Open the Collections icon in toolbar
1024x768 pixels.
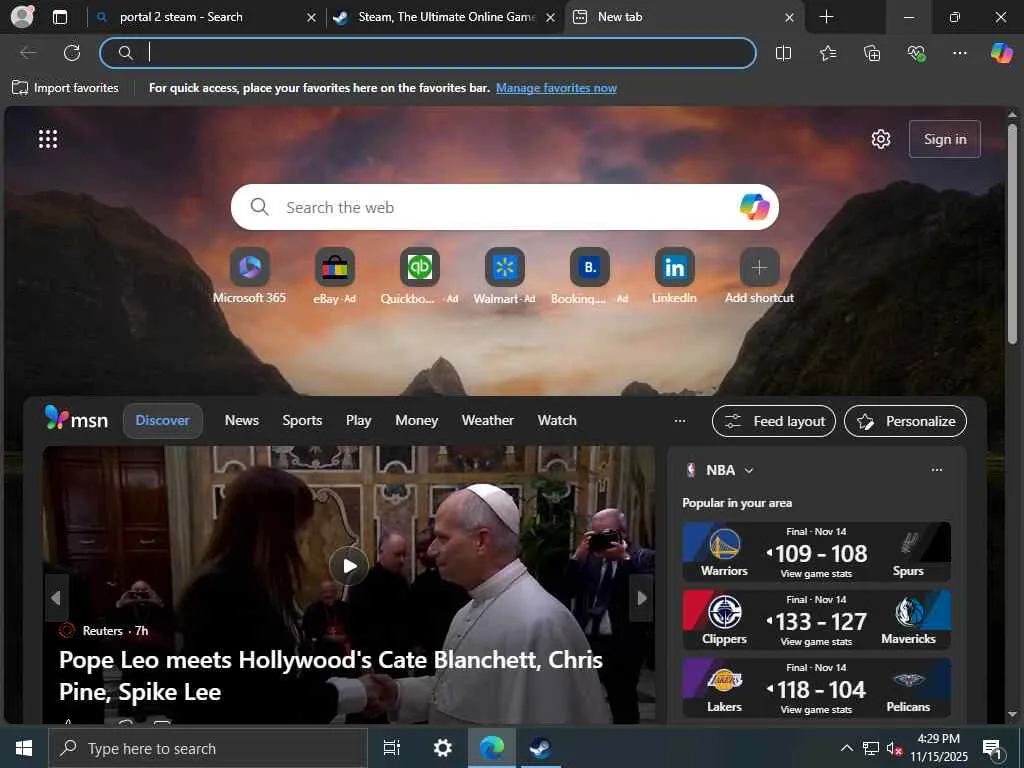[872, 53]
